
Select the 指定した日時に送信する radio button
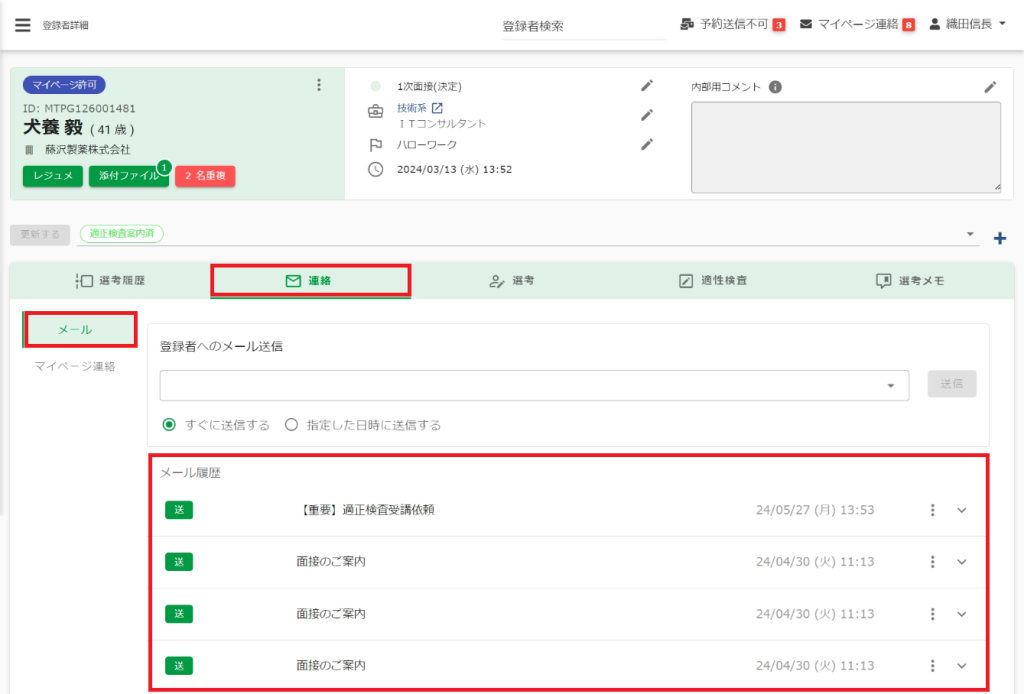292,425
